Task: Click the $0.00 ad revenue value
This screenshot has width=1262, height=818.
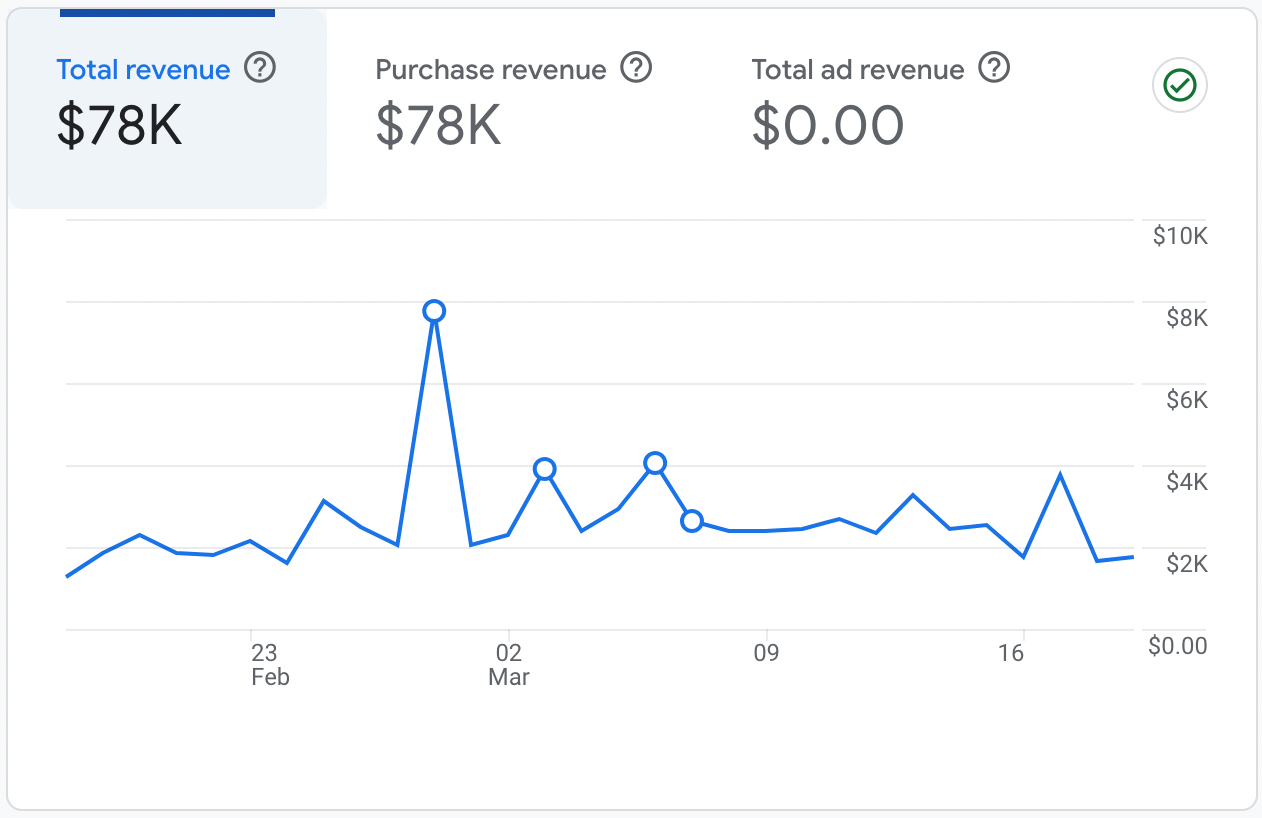Action: [827, 126]
